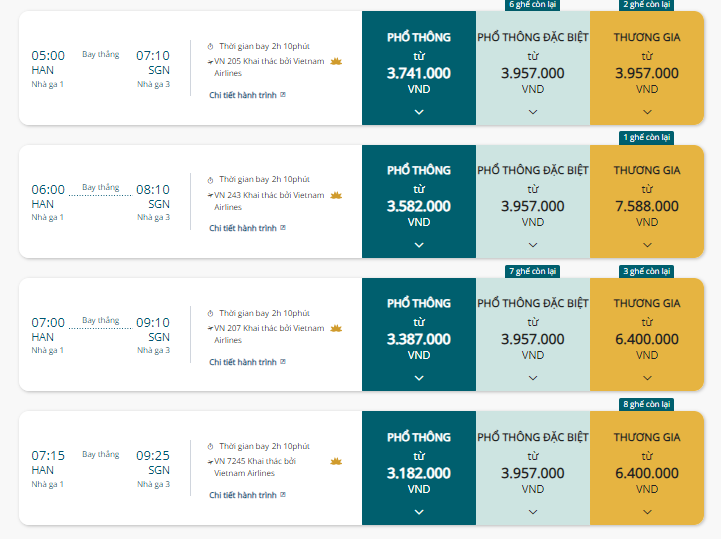Click the golden lotus icon for VN 205
Viewport: 721px width, 539px height.
(336, 62)
